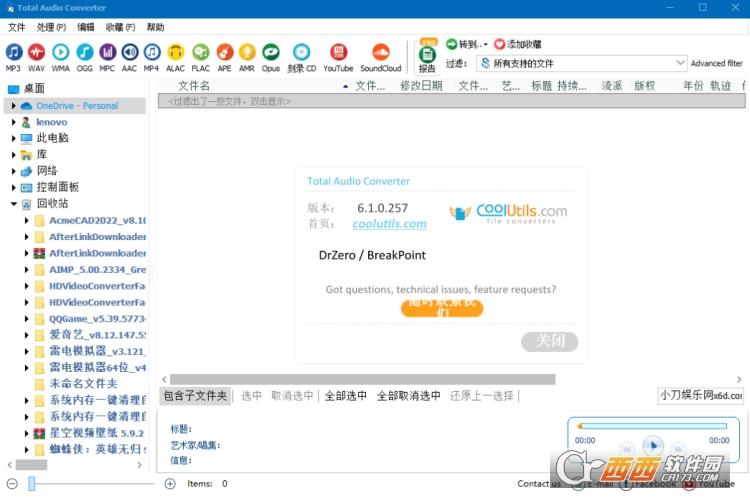Click the 取消选中 button

click(x=292, y=396)
